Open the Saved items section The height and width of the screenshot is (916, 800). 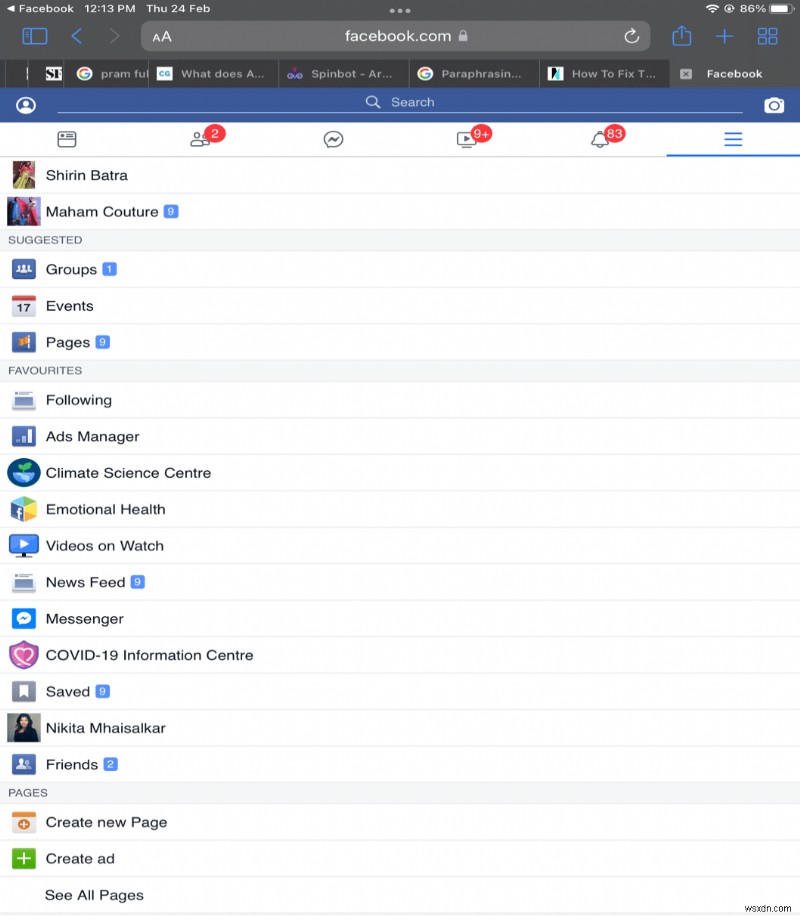point(69,691)
